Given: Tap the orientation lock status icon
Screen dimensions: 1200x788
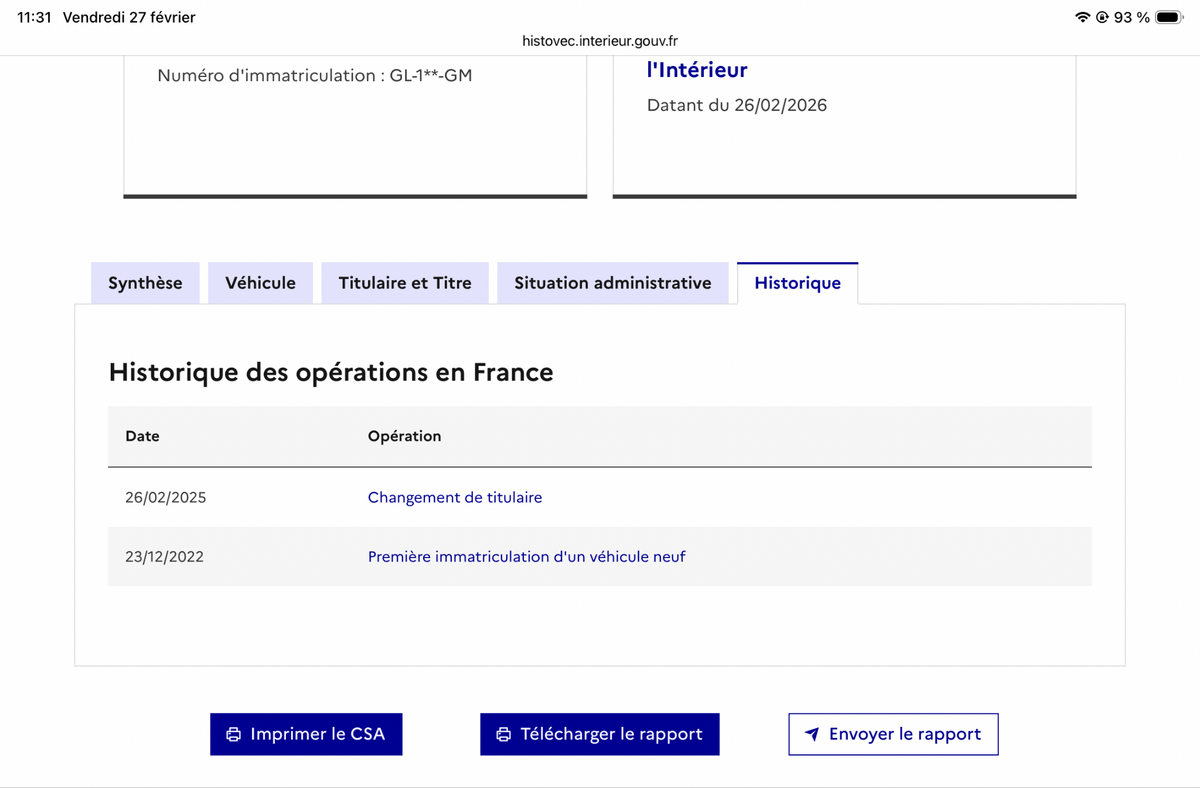Looking at the screenshot, I should (x=1102, y=17).
